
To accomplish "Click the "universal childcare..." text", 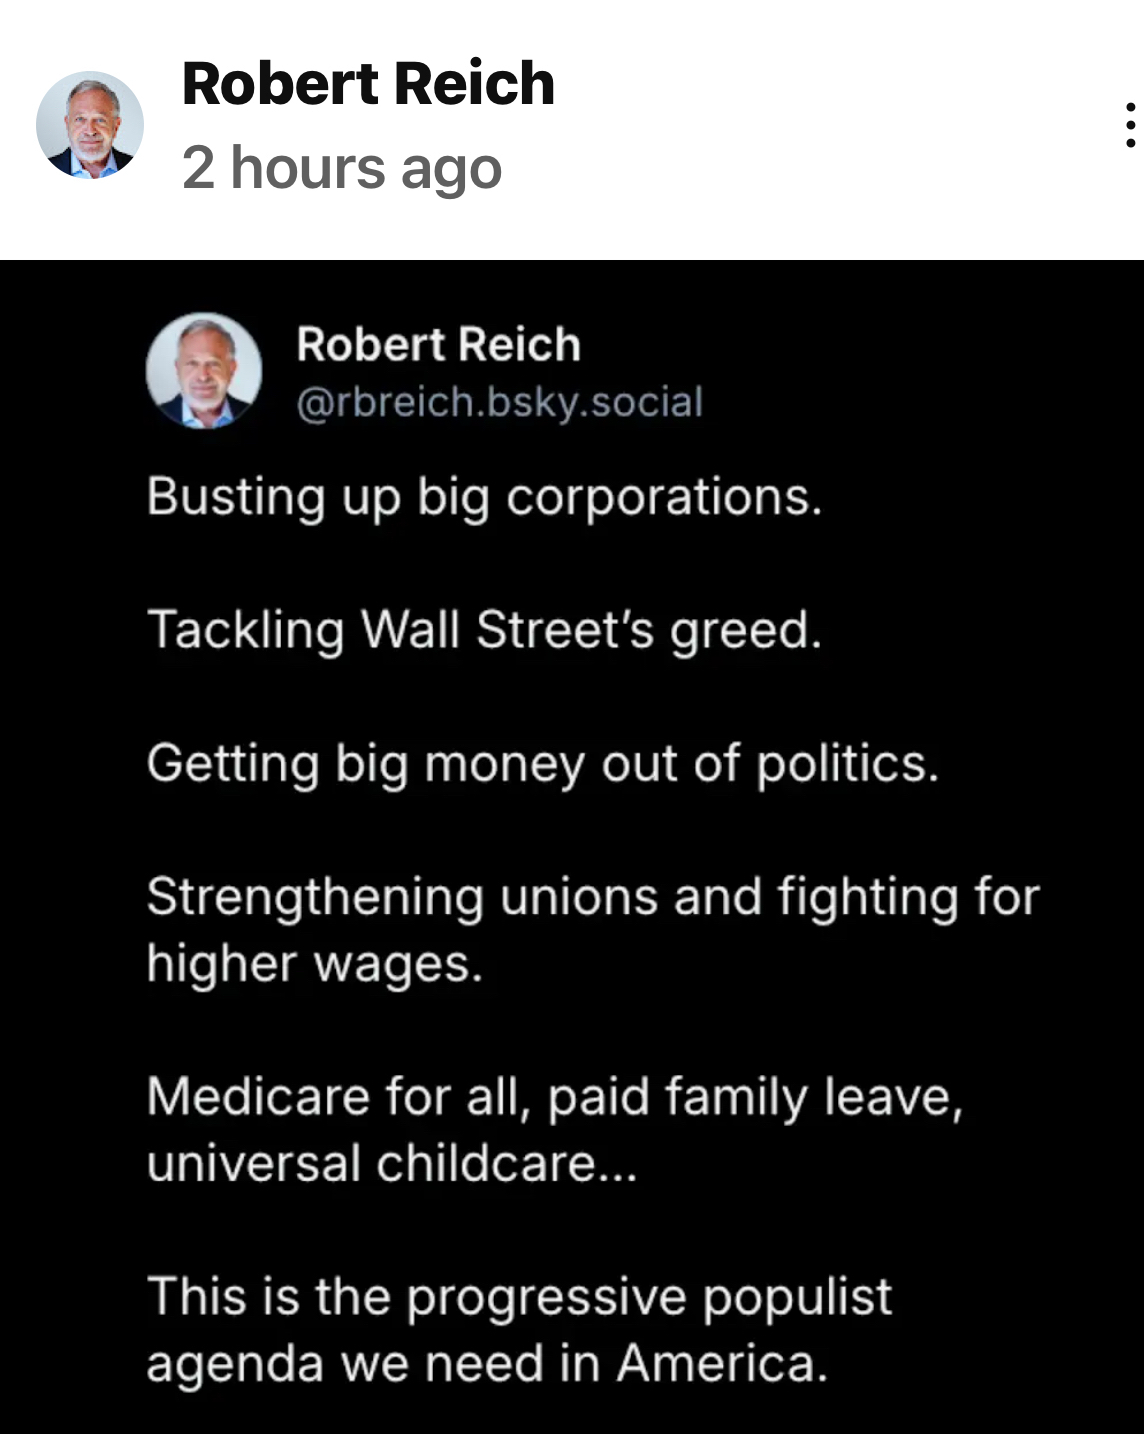I will click(x=391, y=1164).
